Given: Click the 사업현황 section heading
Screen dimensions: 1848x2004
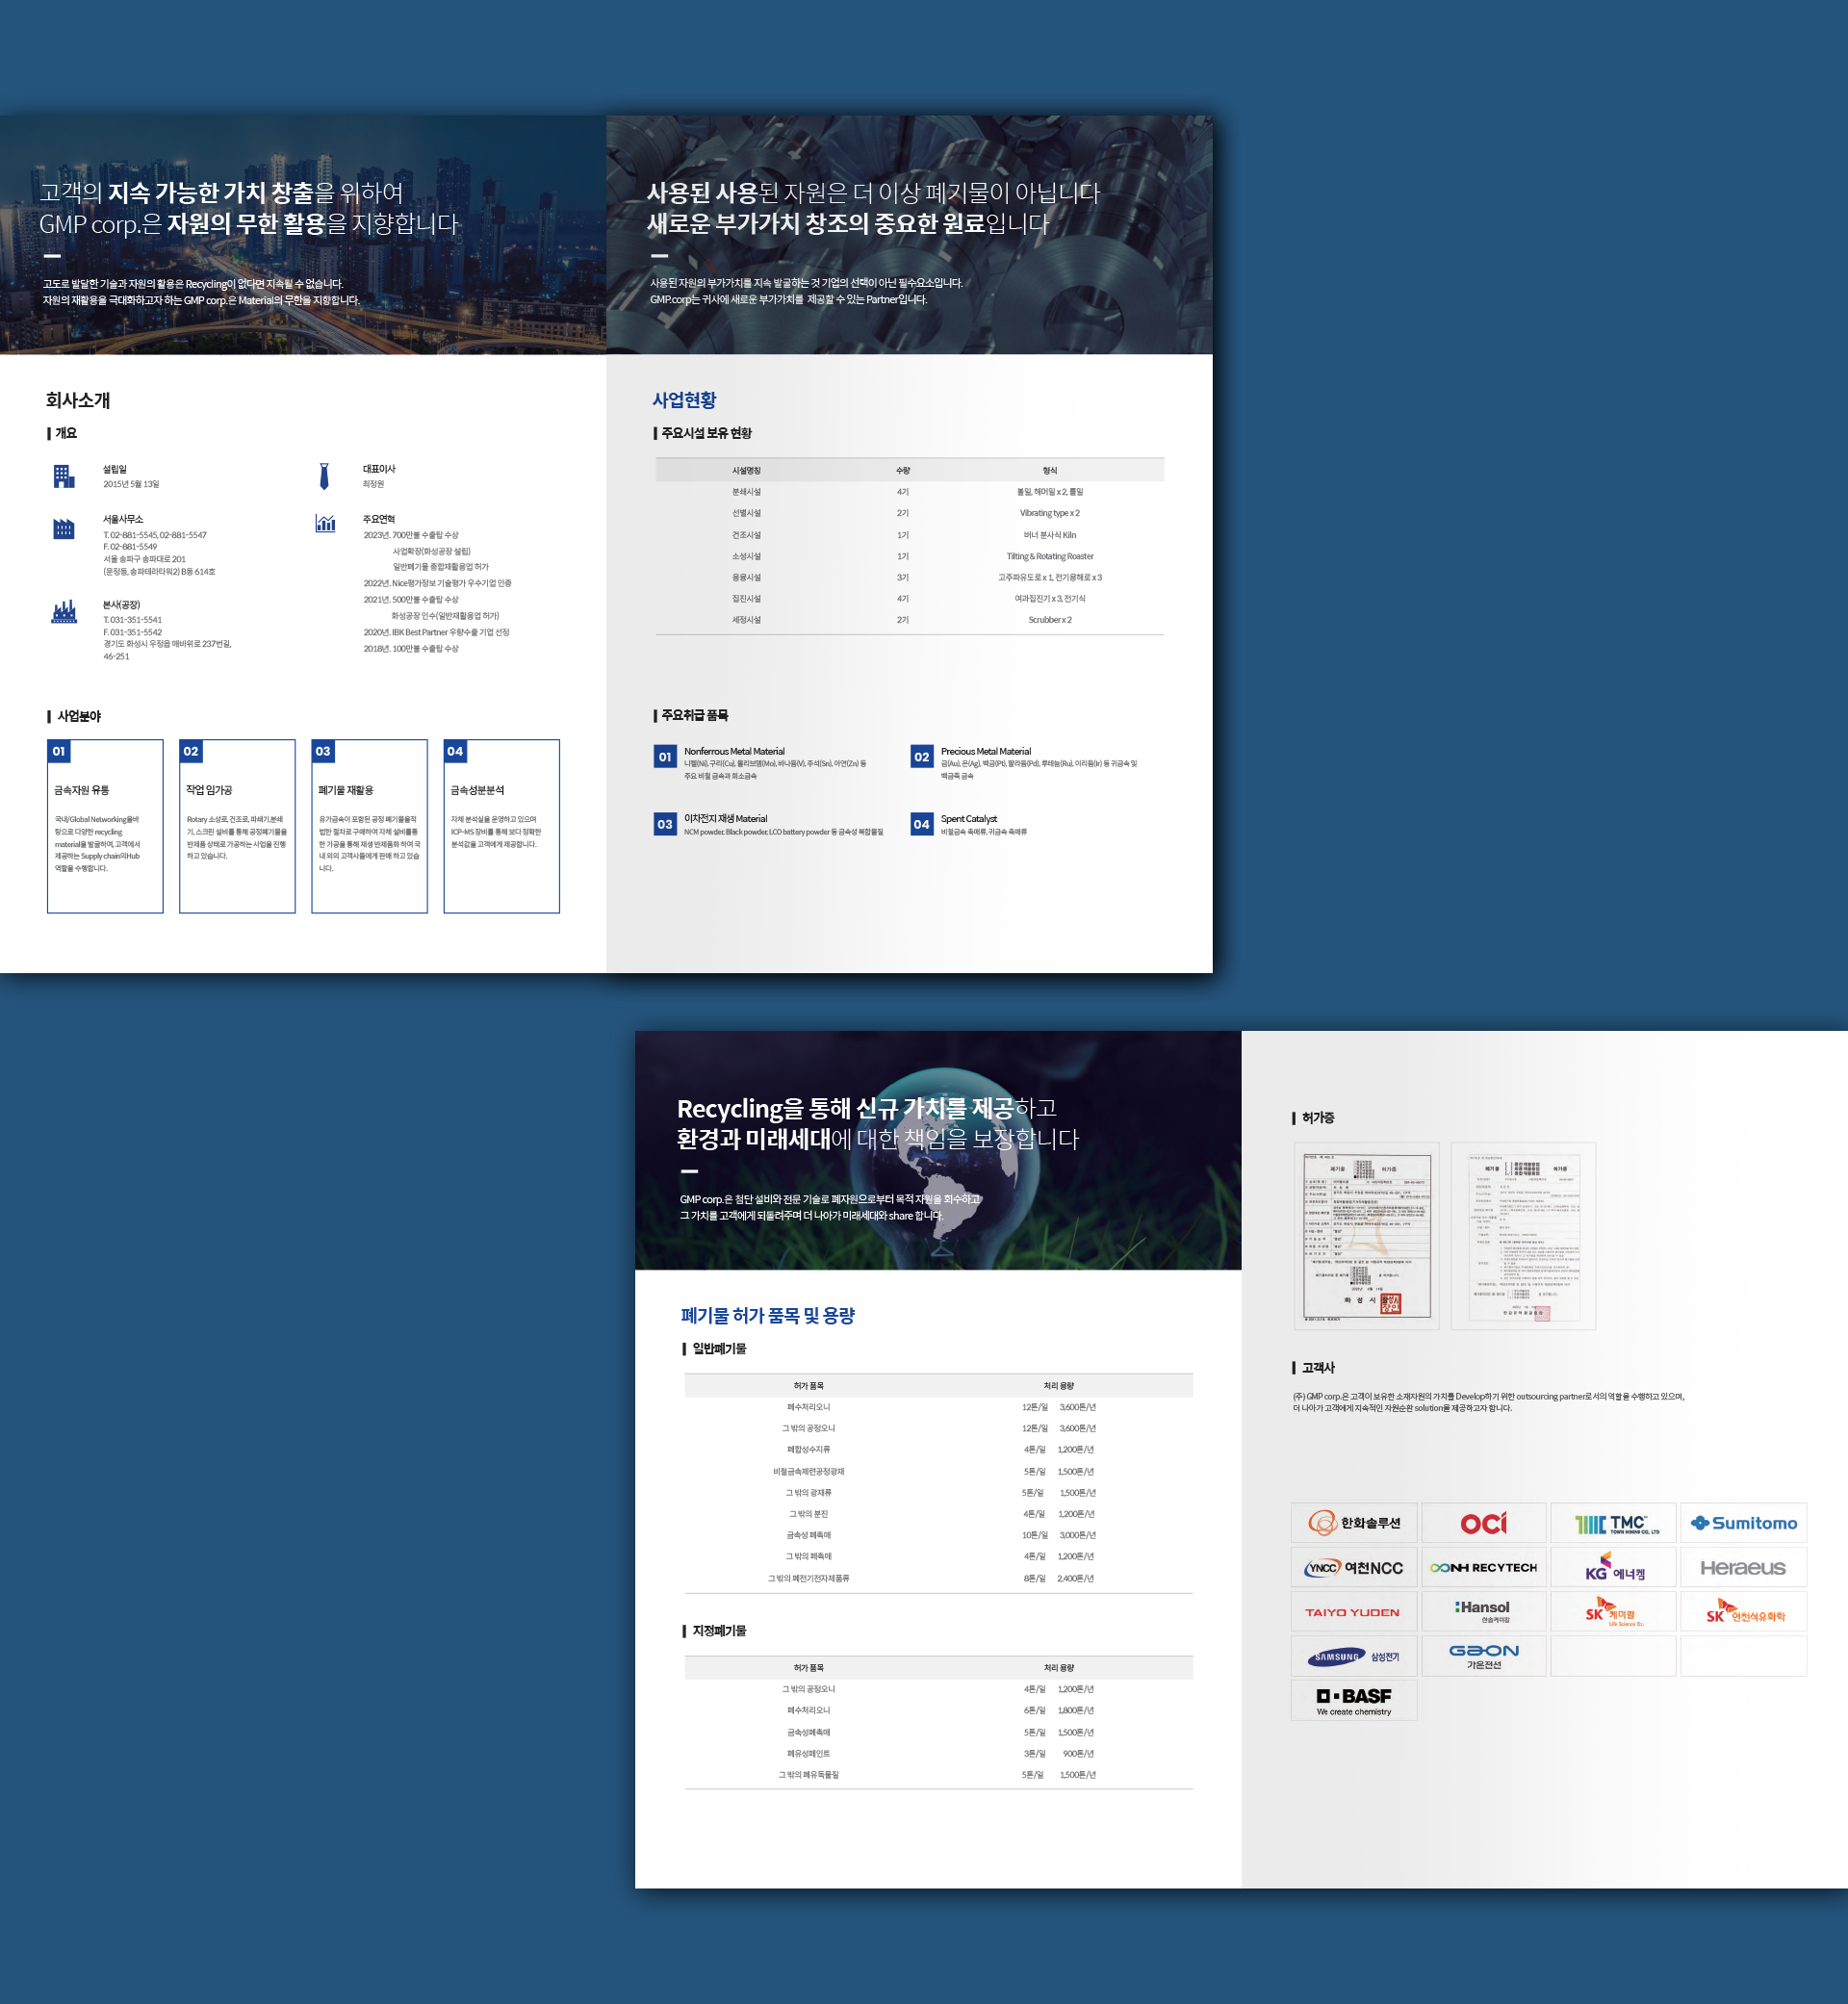Looking at the screenshot, I should click(x=684, y=400).
